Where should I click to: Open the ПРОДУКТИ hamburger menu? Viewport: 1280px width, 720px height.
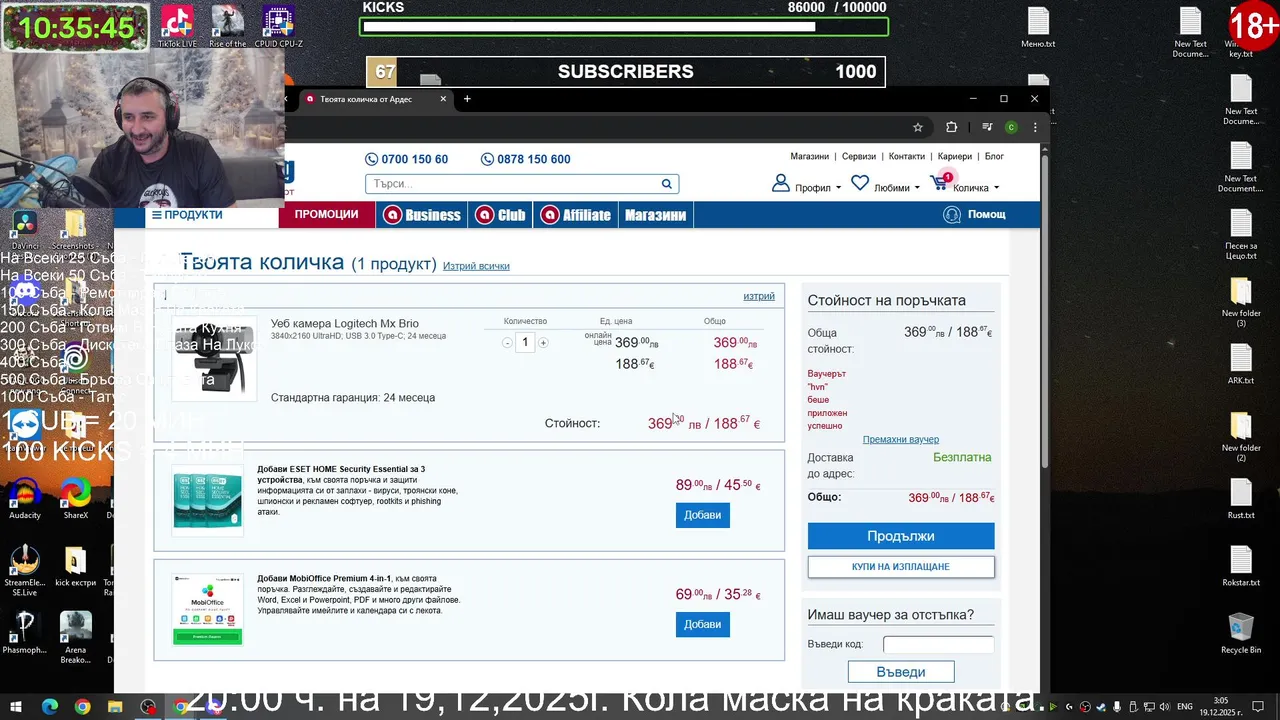[x=187, y=215]
